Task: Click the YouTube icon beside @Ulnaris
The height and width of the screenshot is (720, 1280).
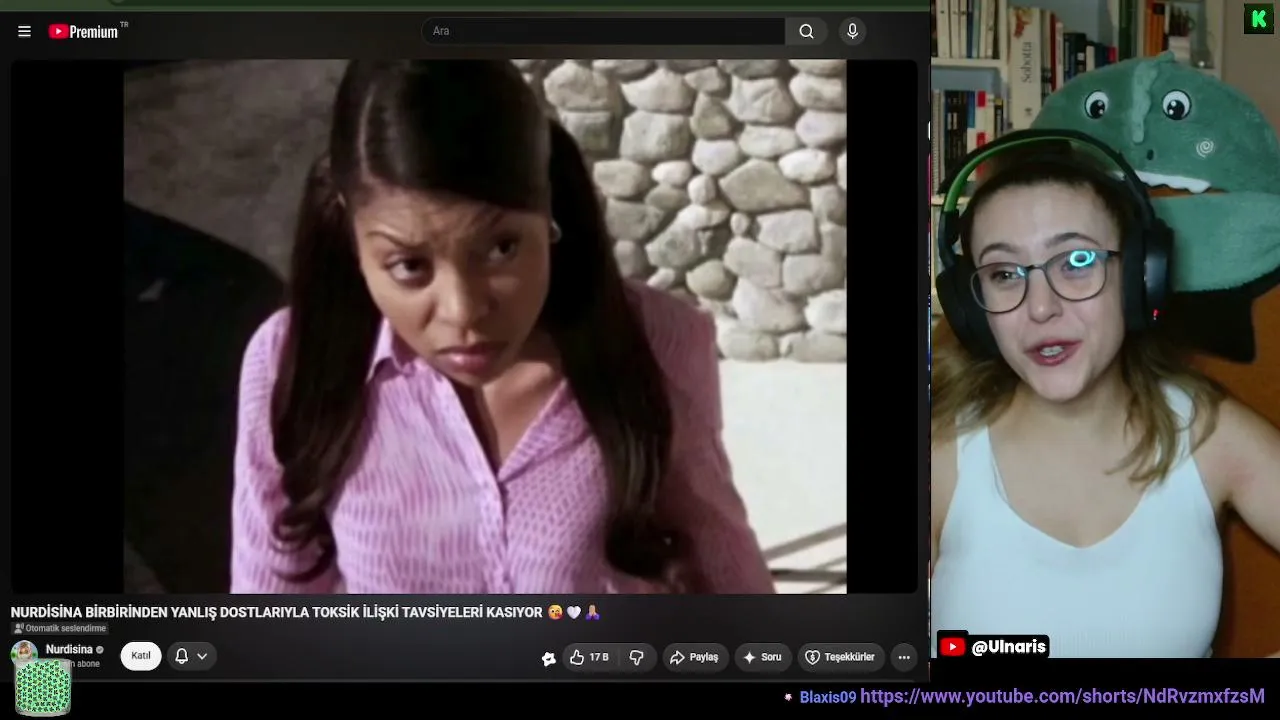Action: click(x=952, y=647)
